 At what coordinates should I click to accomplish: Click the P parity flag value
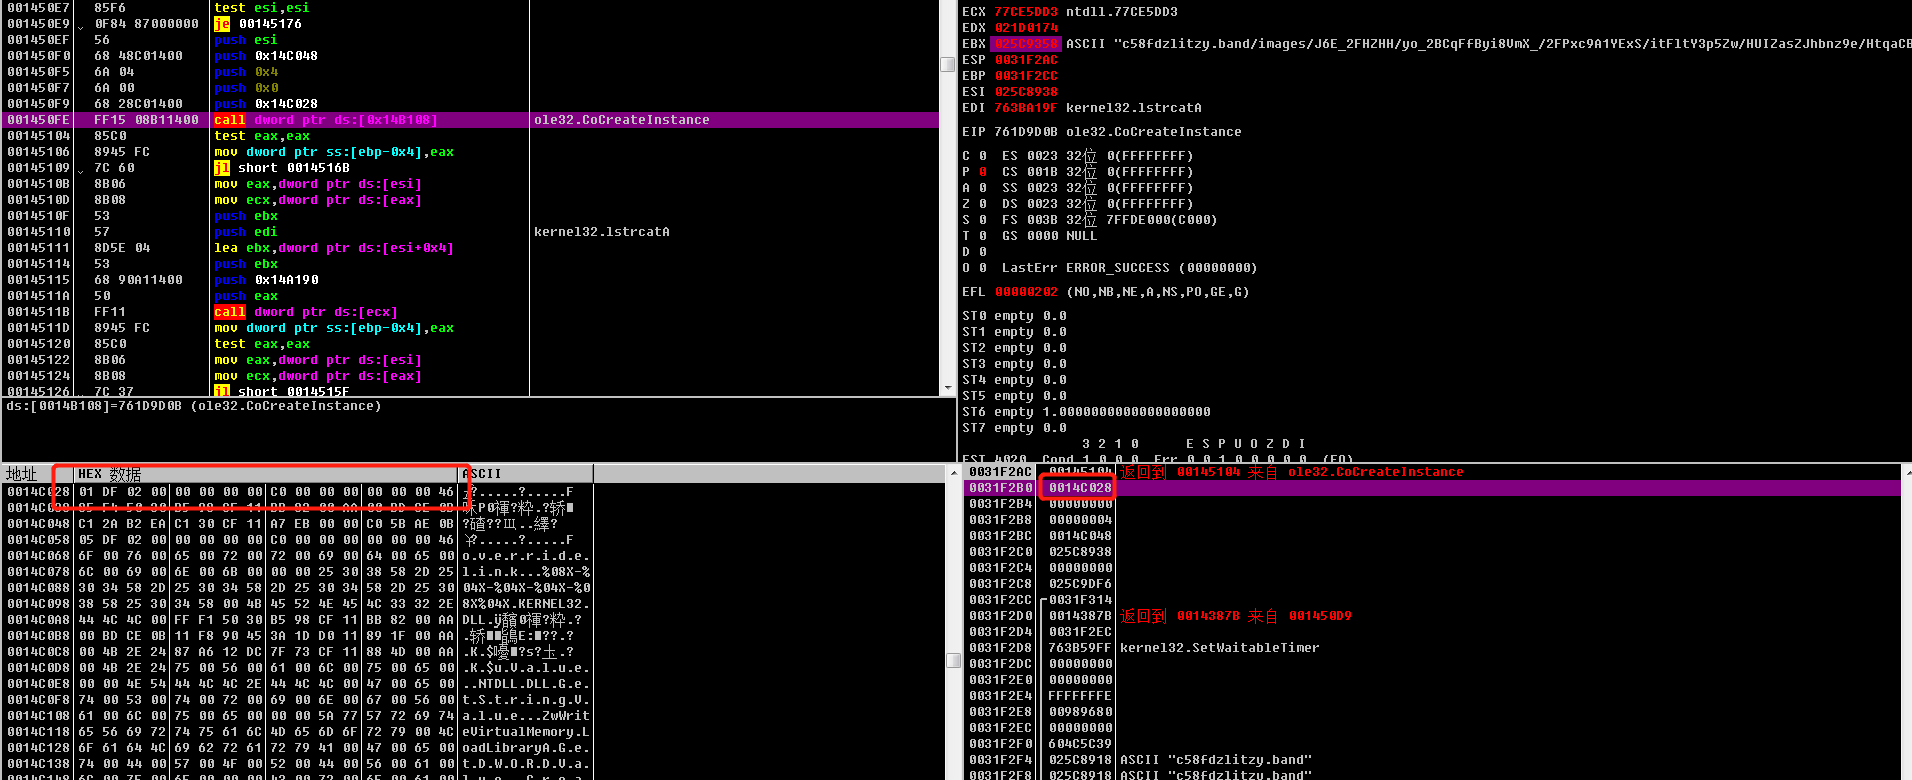[x=983, y=172]
